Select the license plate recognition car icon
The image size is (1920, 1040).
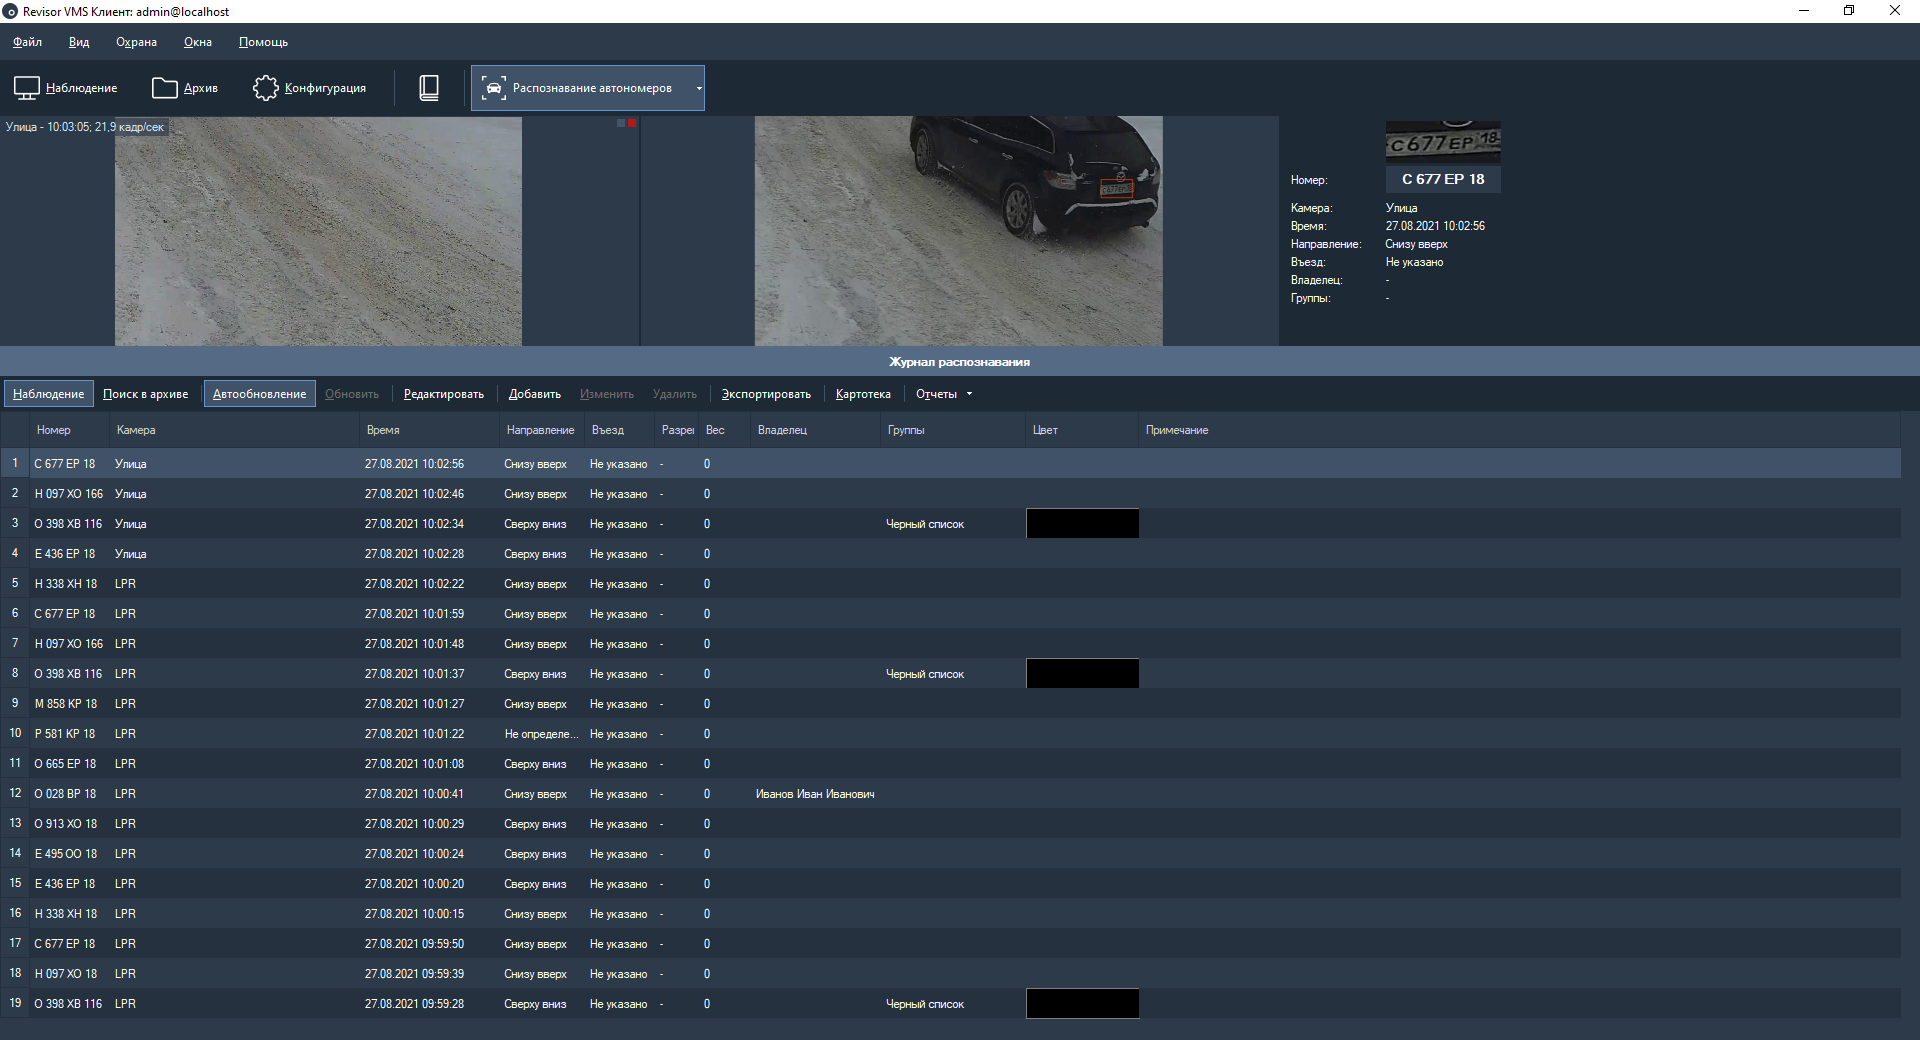pos(494,88)
